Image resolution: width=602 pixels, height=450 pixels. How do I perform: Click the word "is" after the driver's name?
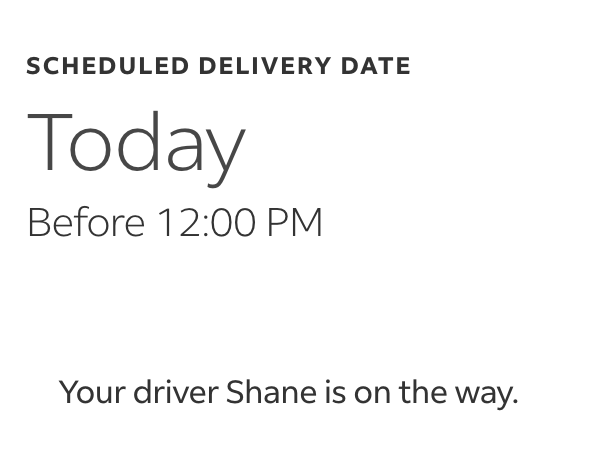coord(334,392)
